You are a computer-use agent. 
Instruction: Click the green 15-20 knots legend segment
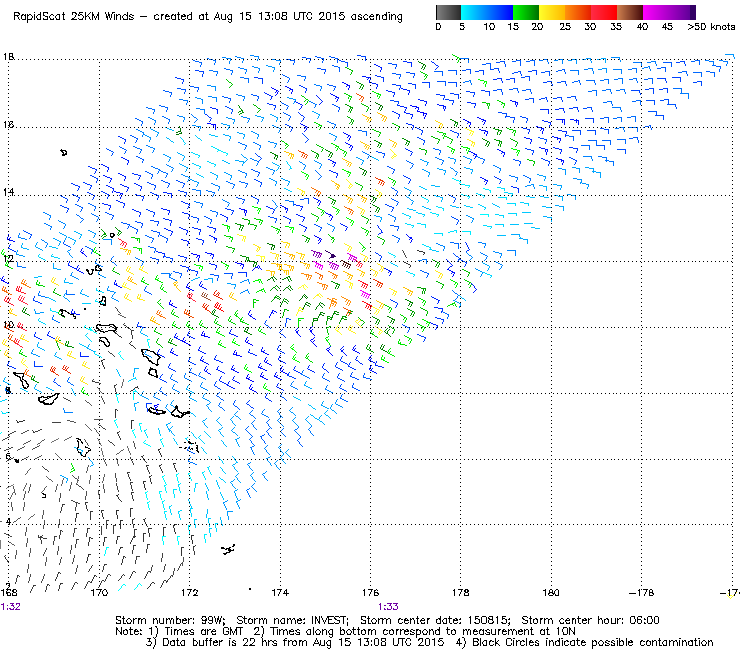[526, 12]
